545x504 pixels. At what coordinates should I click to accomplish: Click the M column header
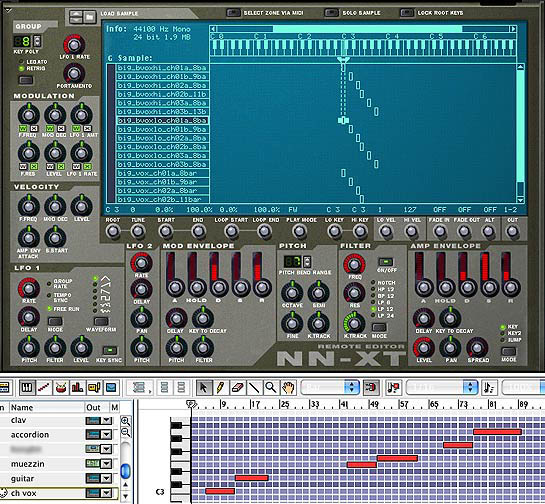coord(114,407)
